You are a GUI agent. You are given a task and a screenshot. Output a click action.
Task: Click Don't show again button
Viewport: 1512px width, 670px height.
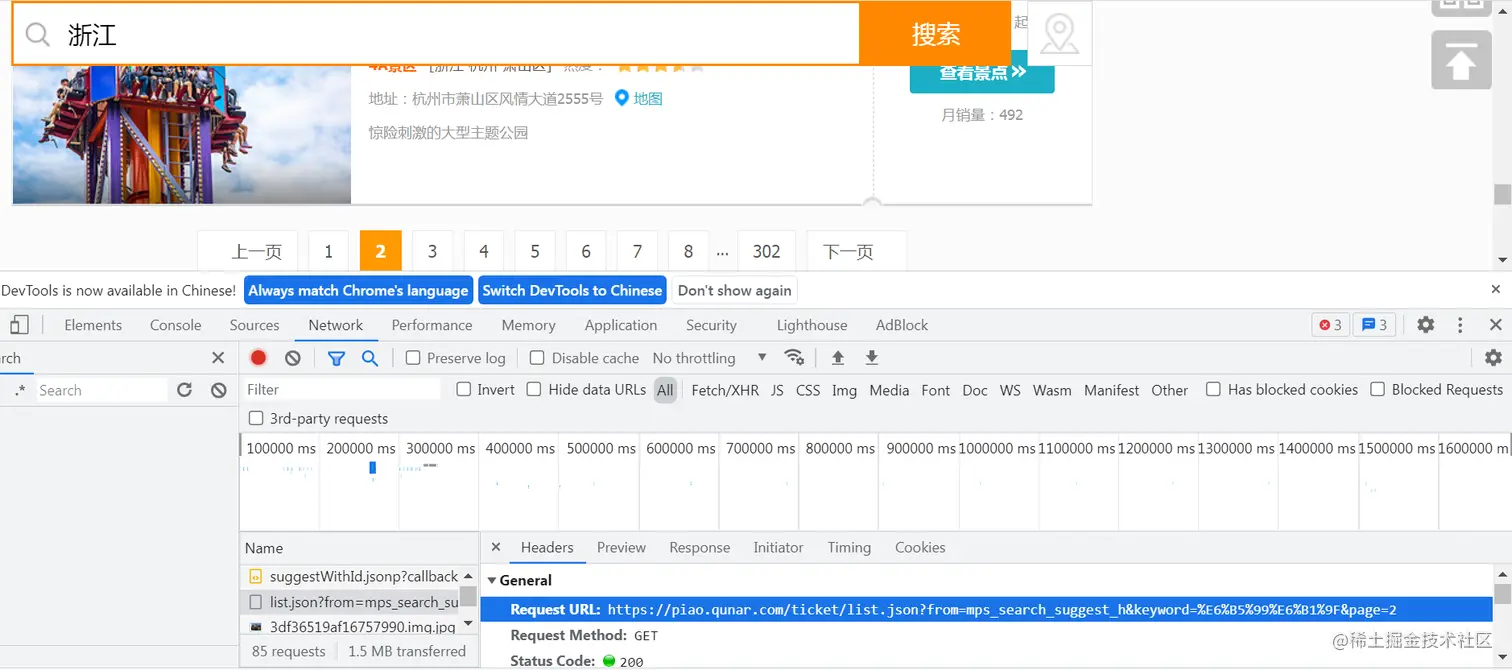735,290
